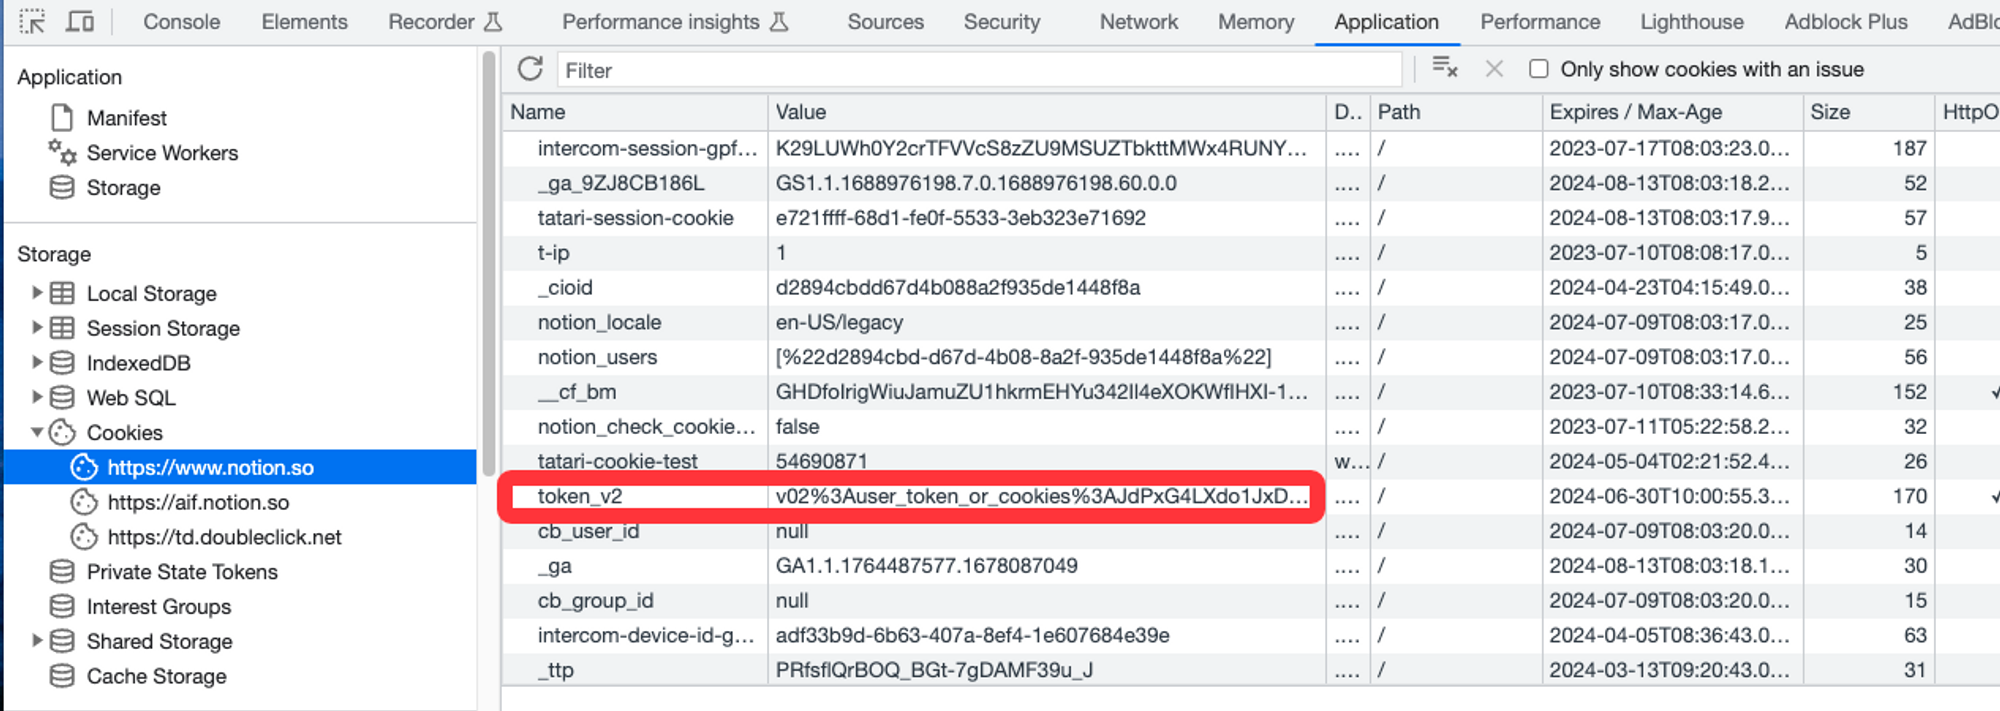Click the Local Storage table icon

click(62, 293)
